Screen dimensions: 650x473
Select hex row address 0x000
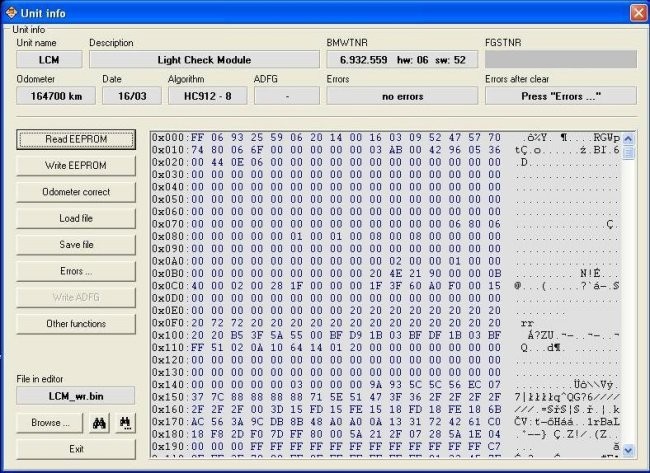[170, 138]
